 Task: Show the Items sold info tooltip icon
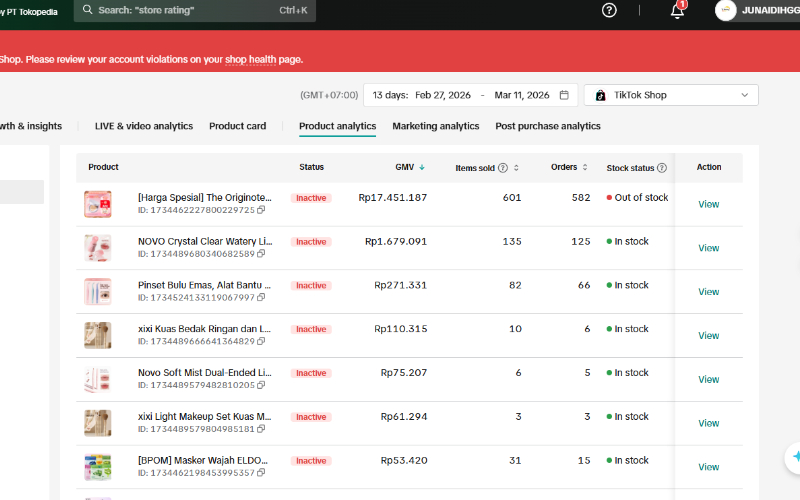click(x=503, y=168)
